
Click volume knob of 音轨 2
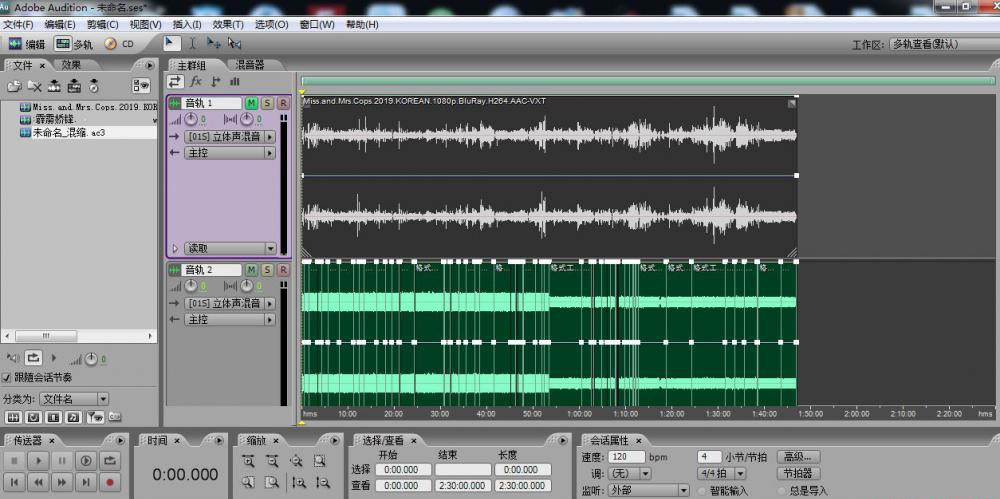[x=191, y=286]
